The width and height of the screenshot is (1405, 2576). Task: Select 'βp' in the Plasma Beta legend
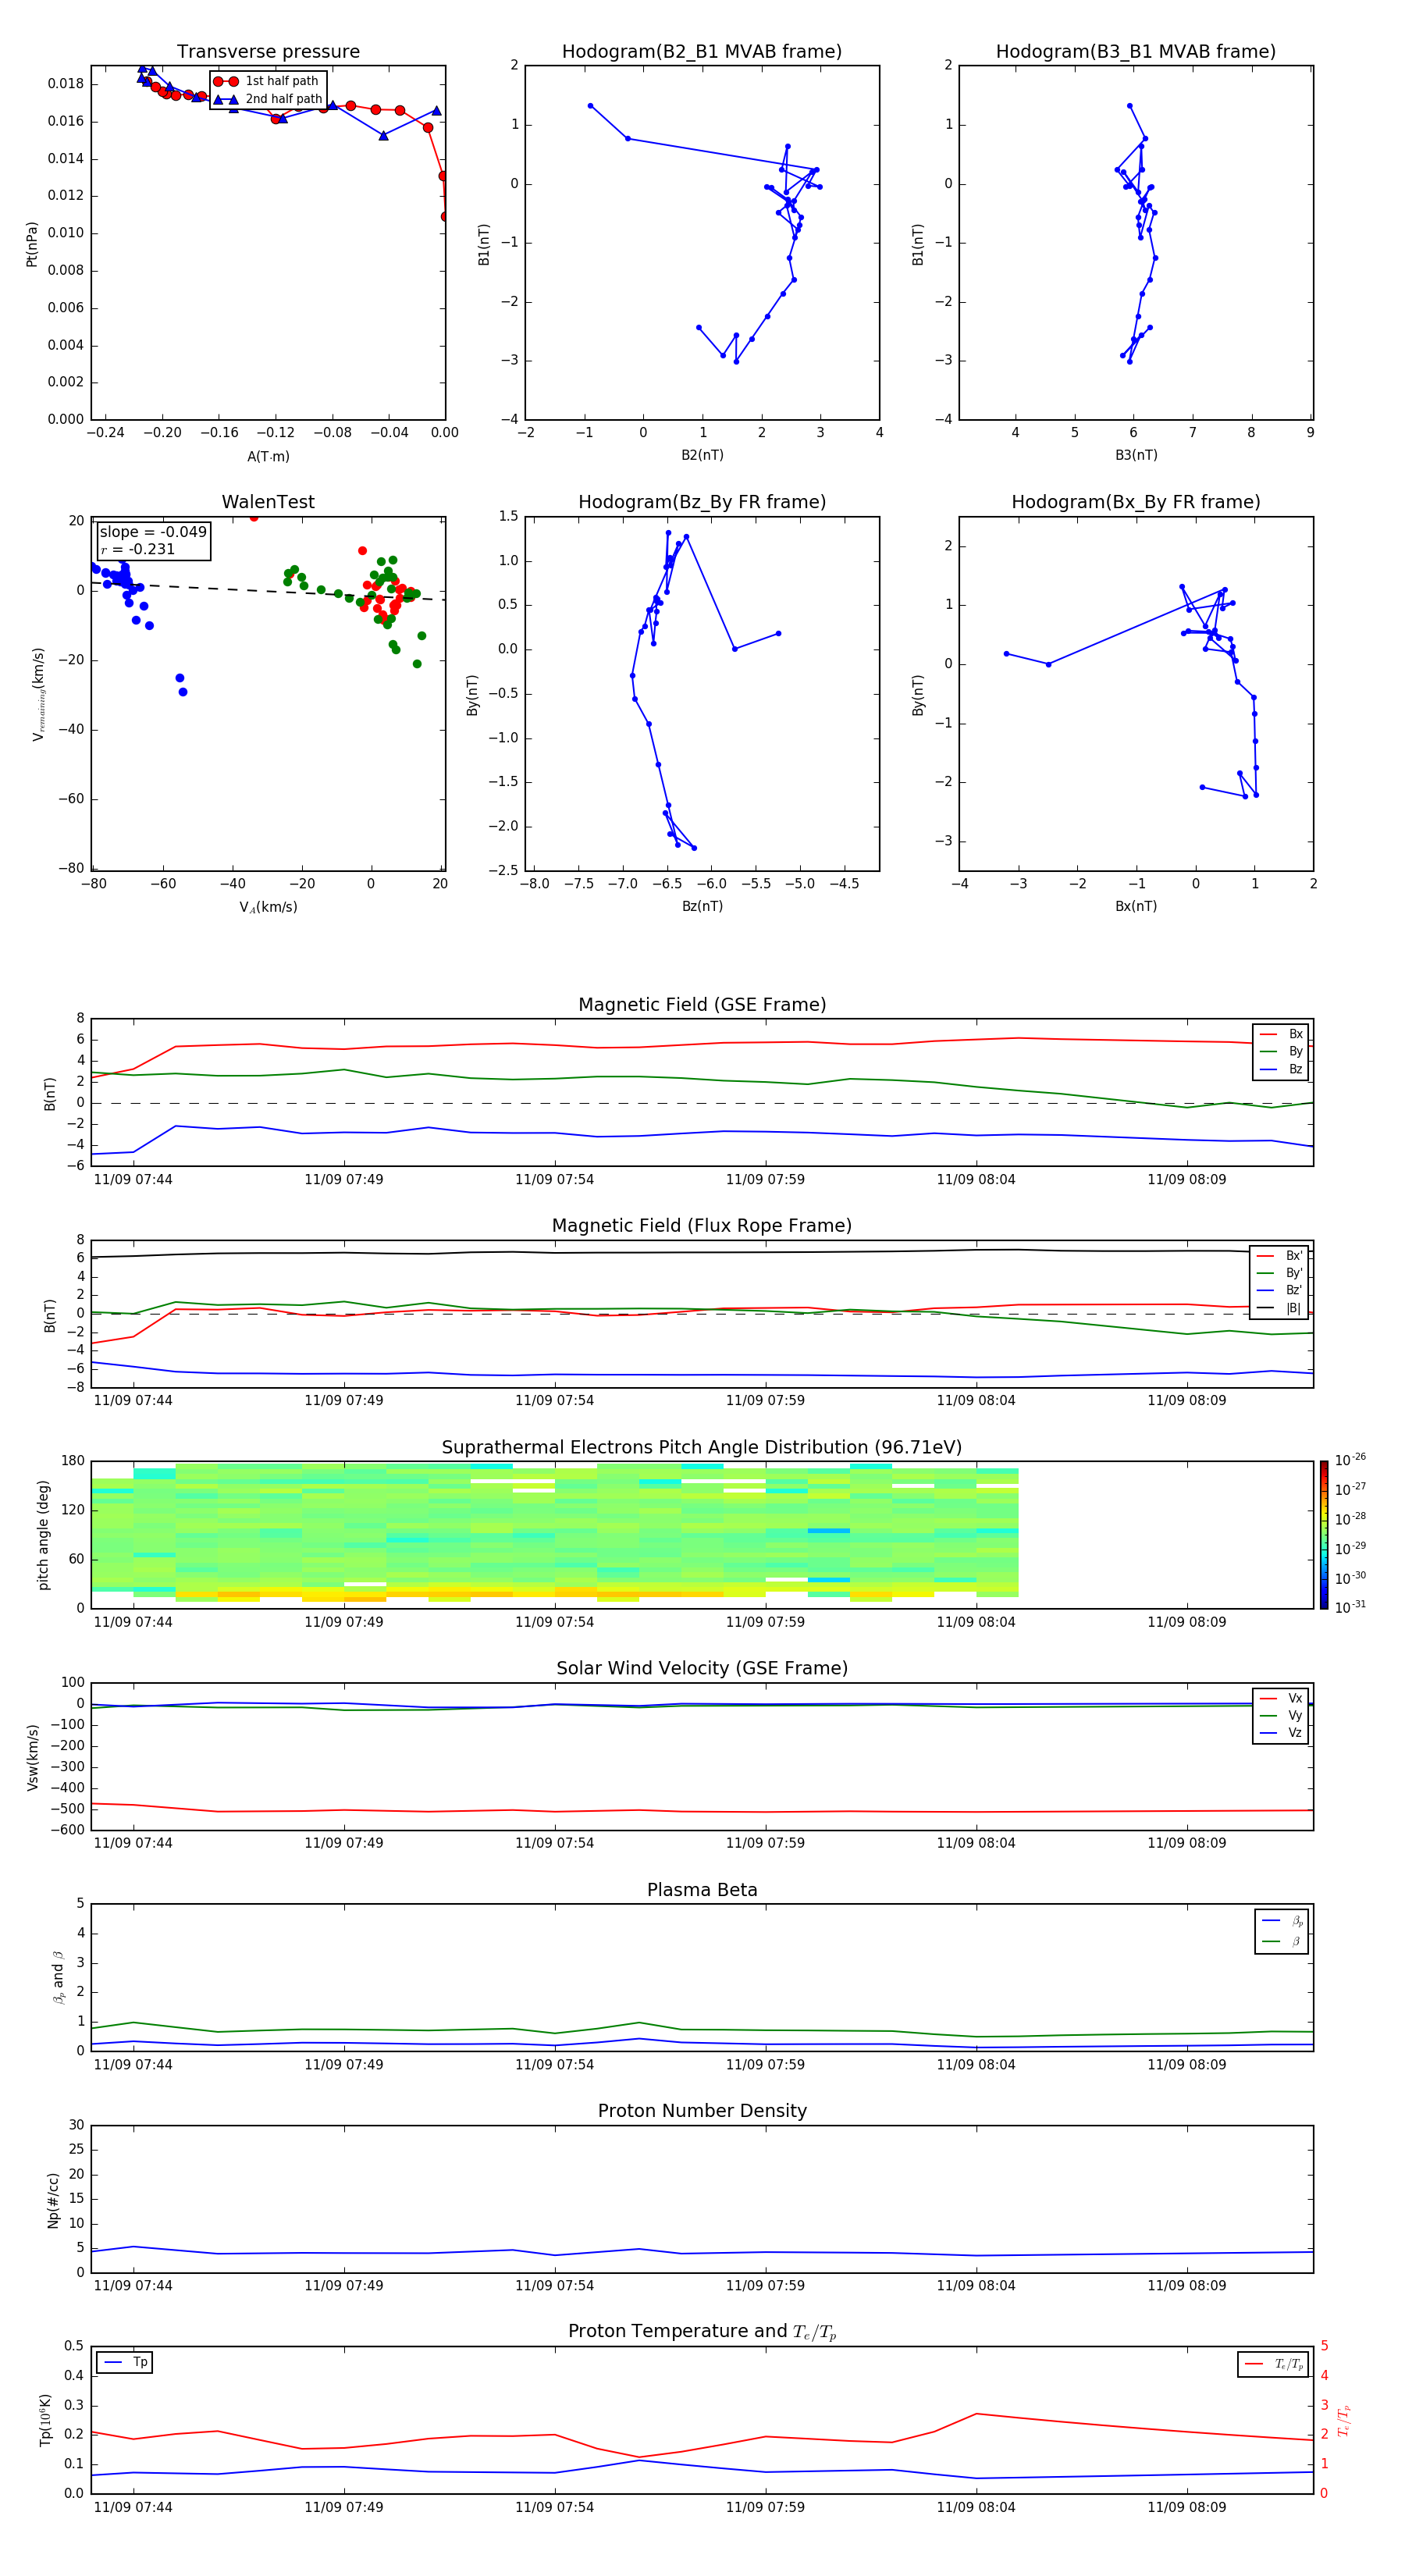click(x=1282, y=1920)
